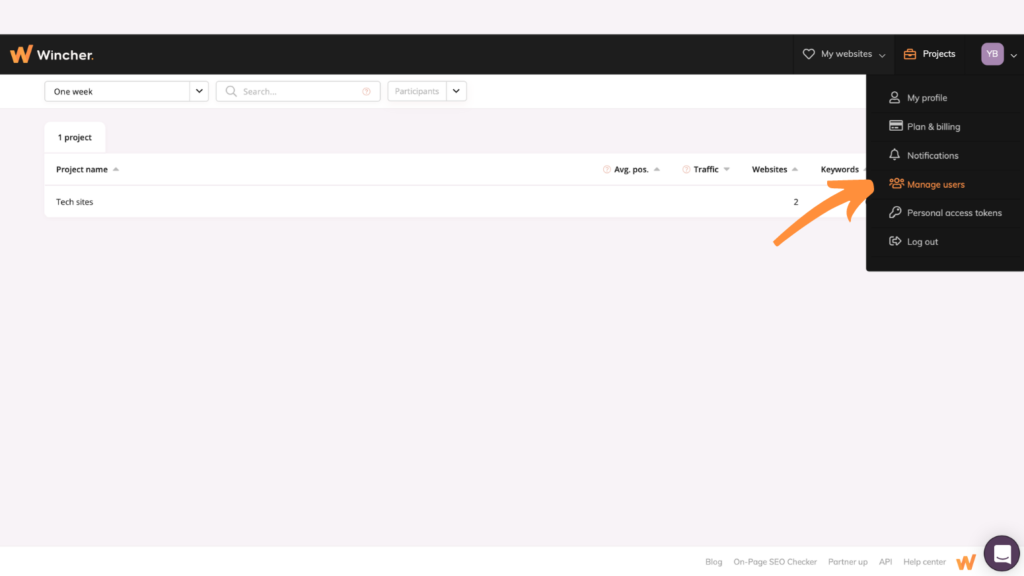Expand the One week period dropdown arrow
Image resolution: width=1024 pixels, height=576 pixels.
(199, 91)
